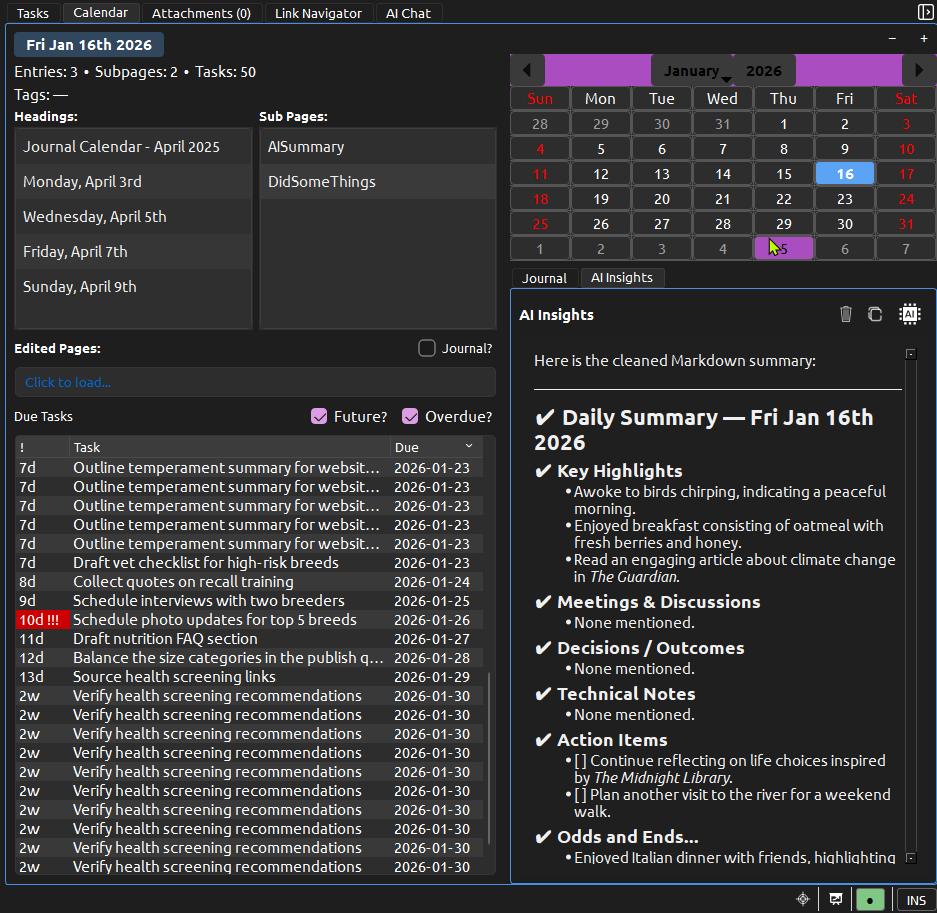Screen dimensions: 937x913
Task: Click the trash icon in AI Insights
Action: [846, 314]
